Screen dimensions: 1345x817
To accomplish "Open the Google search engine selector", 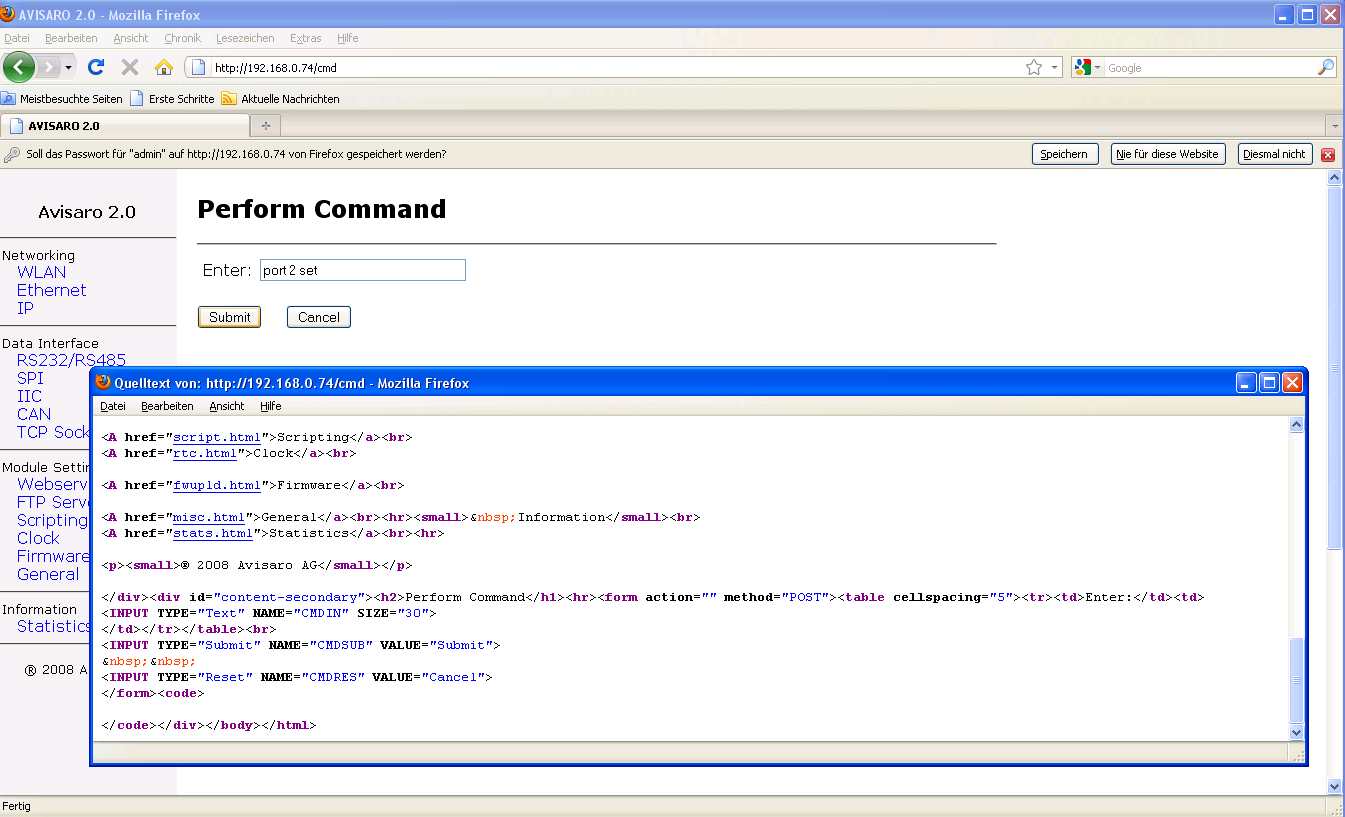I will coord(1087,67).
